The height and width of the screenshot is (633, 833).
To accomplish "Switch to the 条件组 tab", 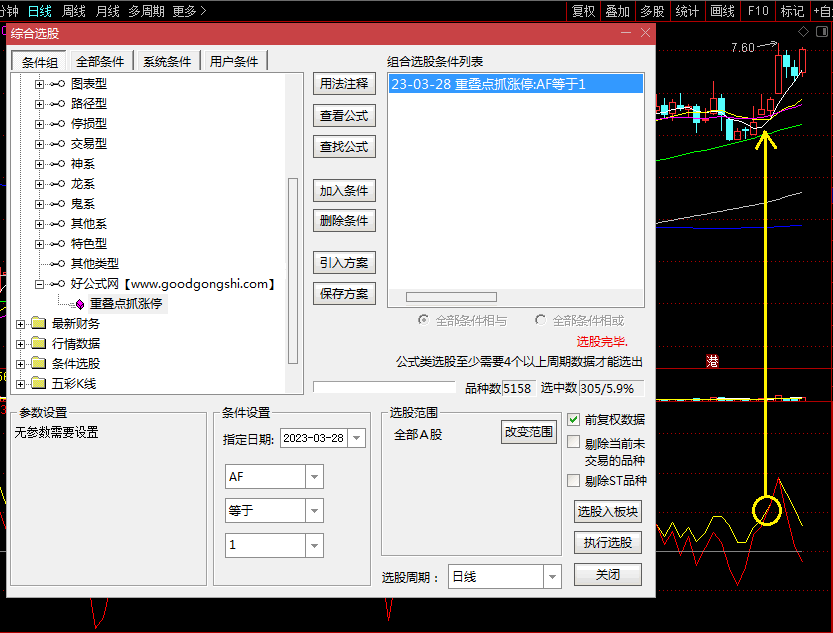I will [39, 62].
